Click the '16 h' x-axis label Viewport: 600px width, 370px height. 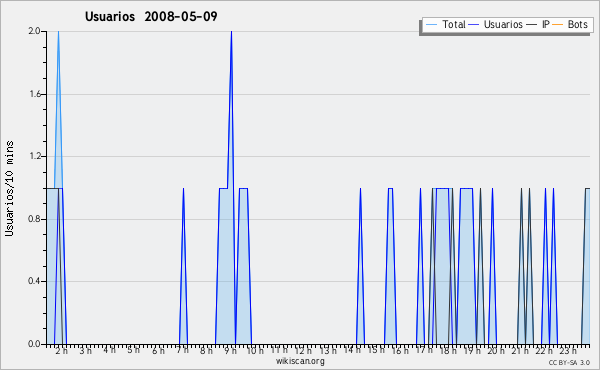click(400, 350)
